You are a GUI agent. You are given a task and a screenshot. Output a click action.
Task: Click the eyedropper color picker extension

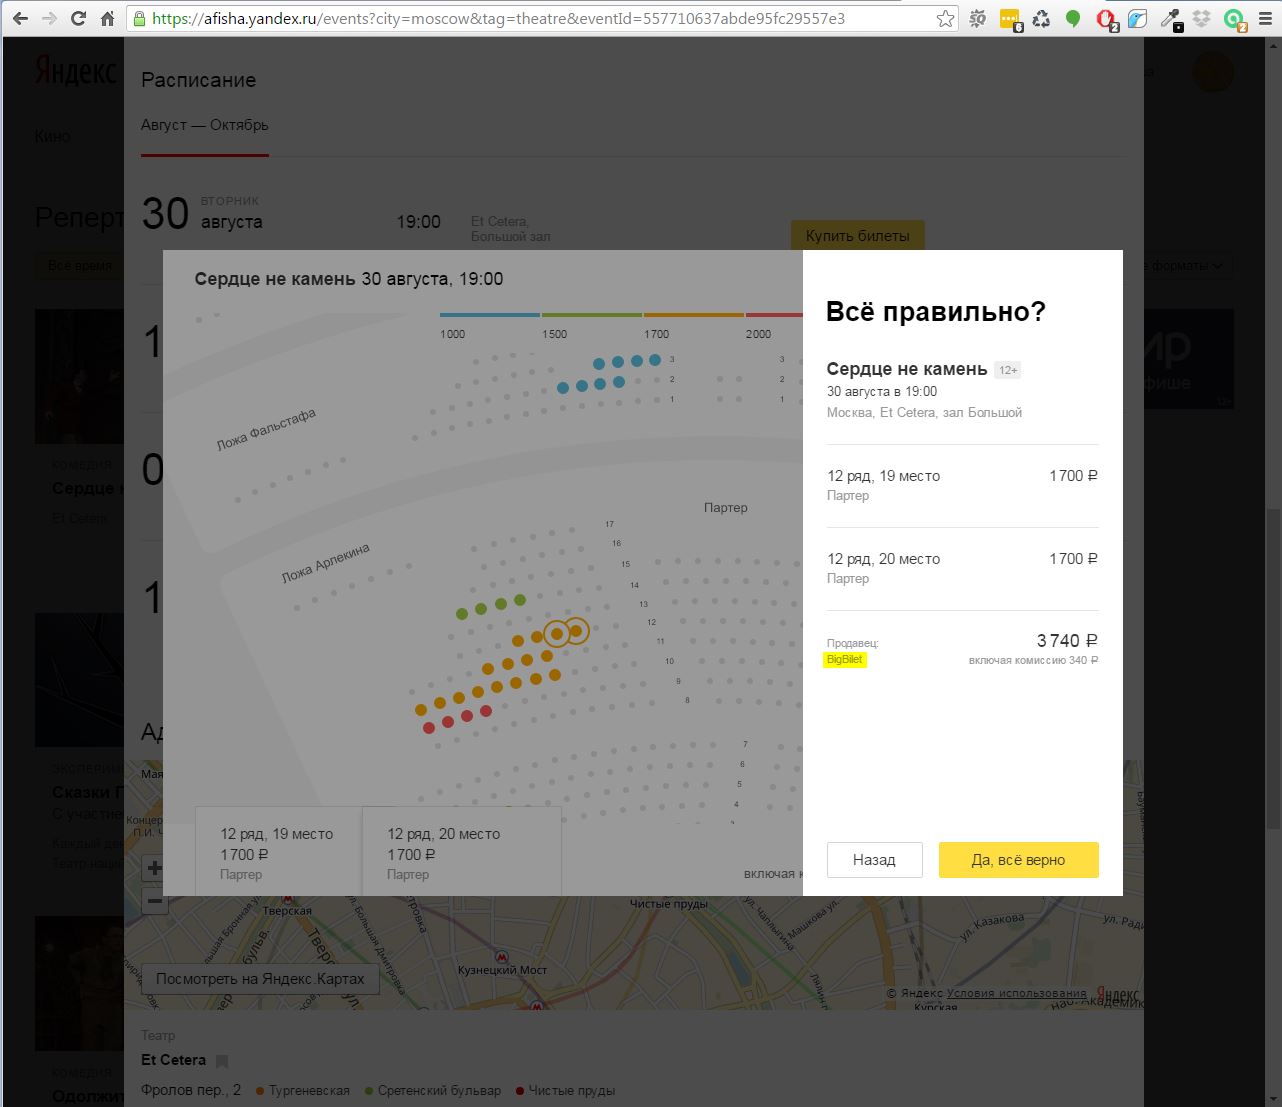coord(1169,18)
